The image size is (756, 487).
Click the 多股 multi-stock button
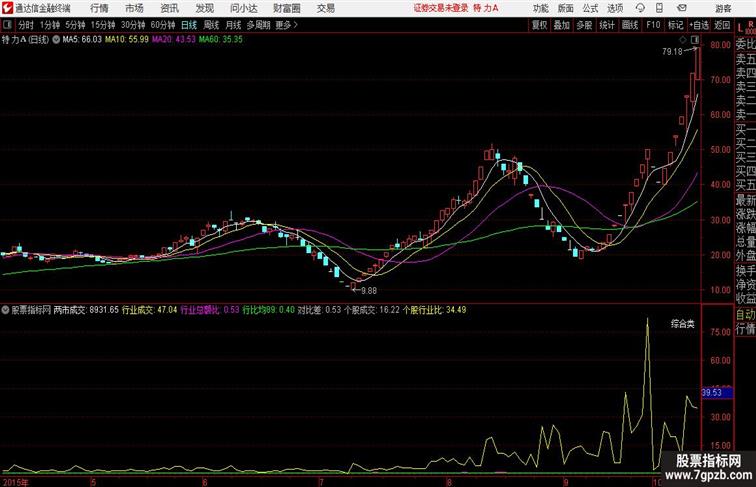[584, 25]
